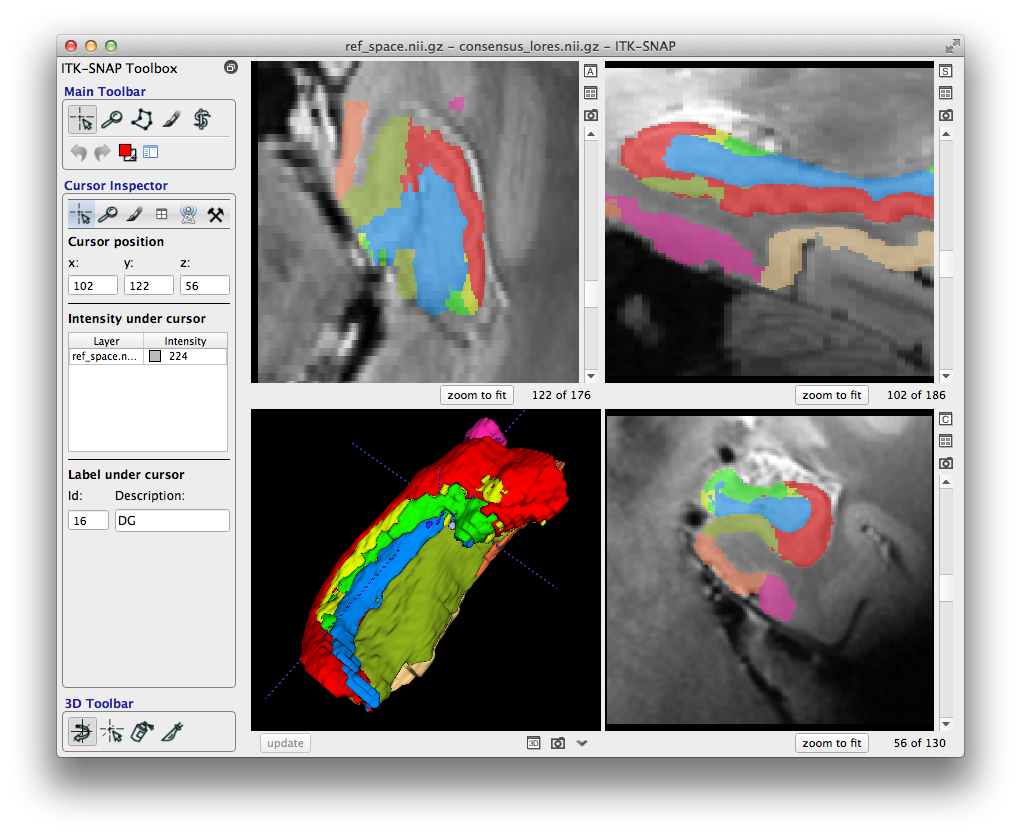Activate the Snake segmentation tool
This screenshot has width=1021, height=836.
point(201,120)
